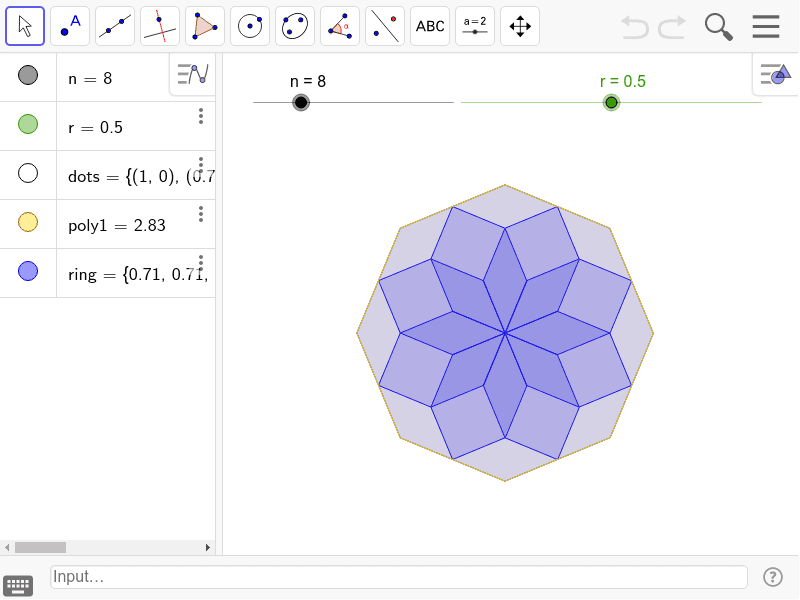Open Algebra view style bar
Viewport: 800px width, 600px height.
click(x=192, y=74)
